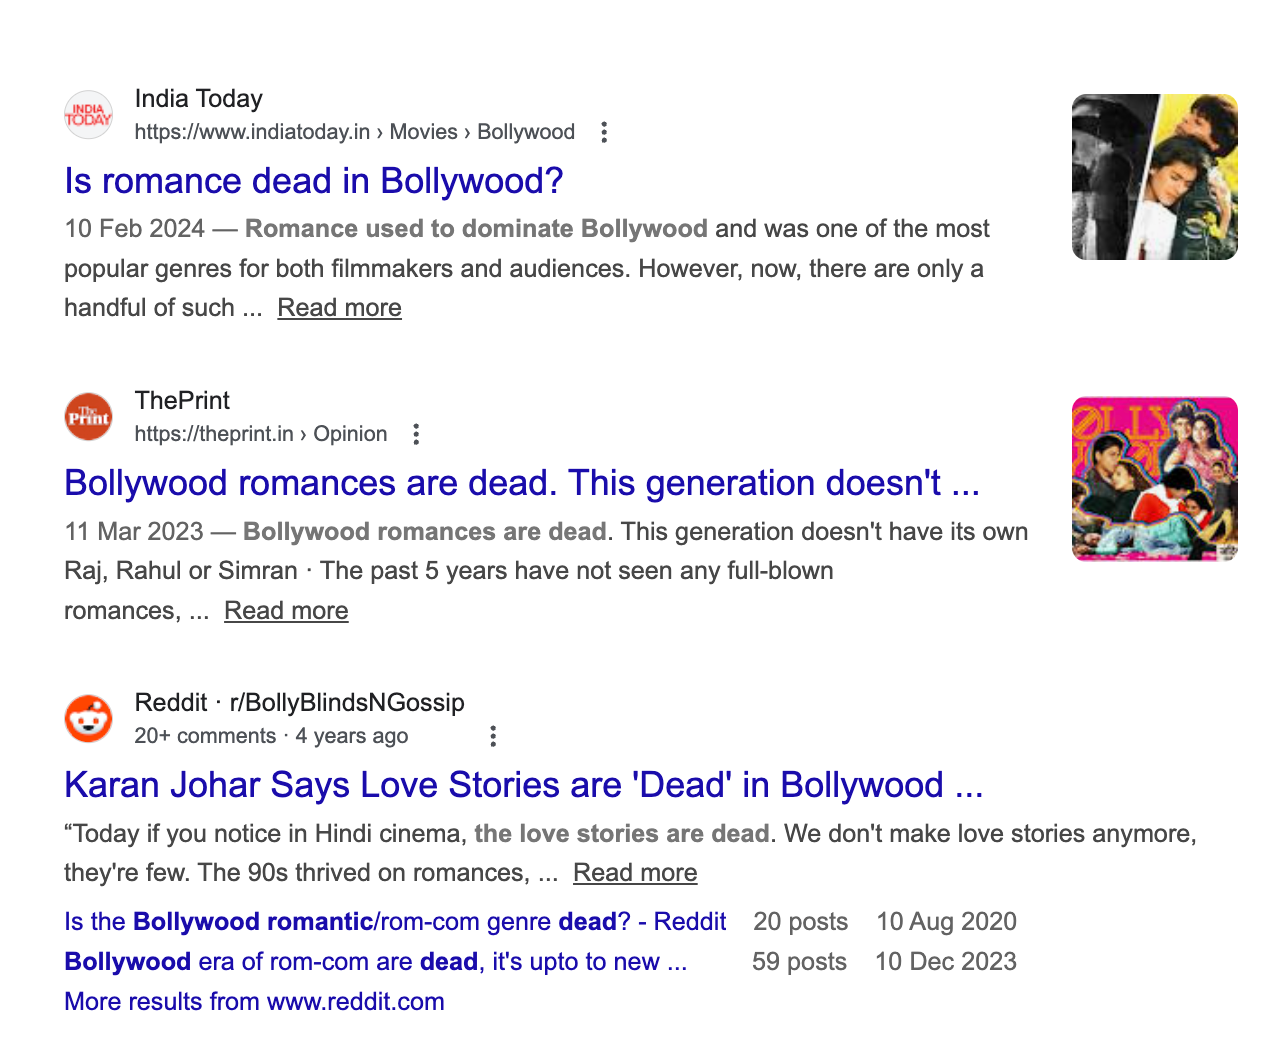Click the India Today favicon
Screen dimensions: 1268x1056
[88, 115]
